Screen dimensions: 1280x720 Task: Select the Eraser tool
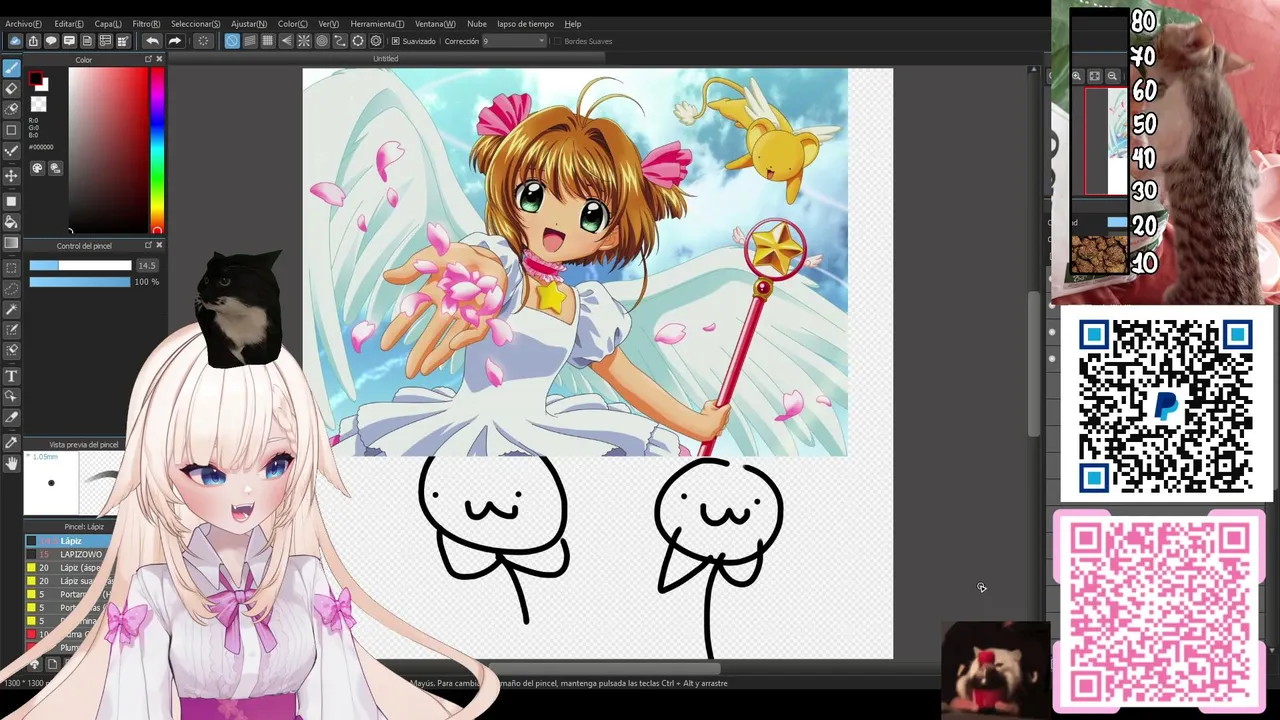point(12,89)
